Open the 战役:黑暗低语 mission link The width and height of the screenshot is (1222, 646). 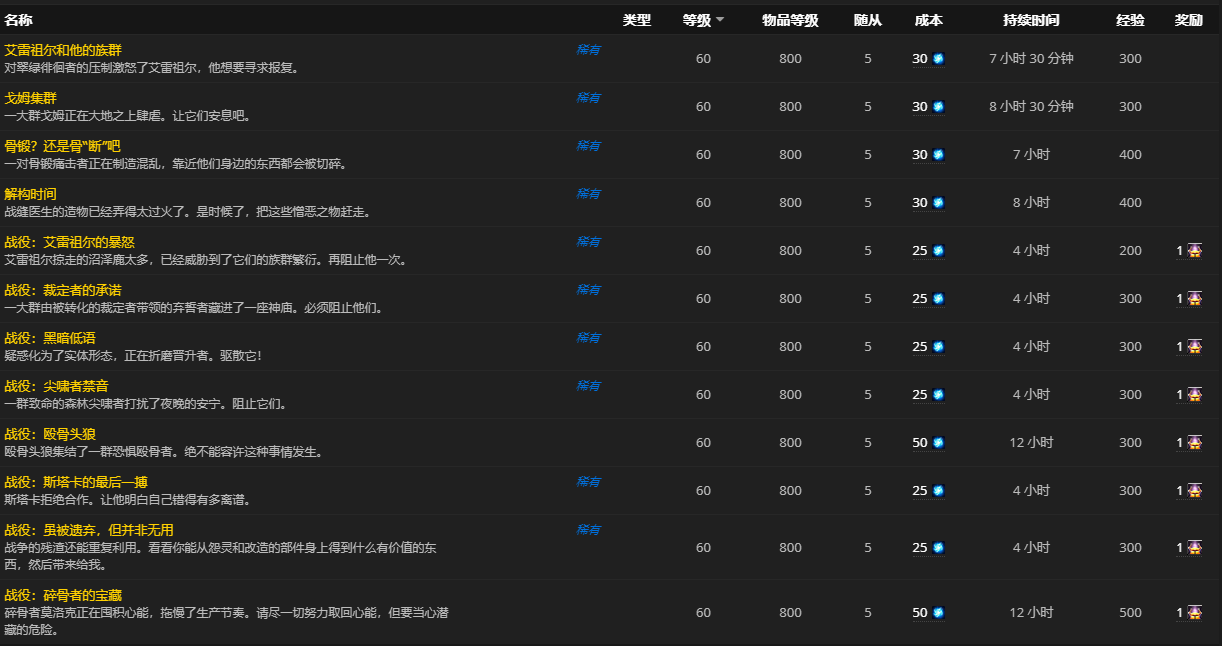pos(50,338)
